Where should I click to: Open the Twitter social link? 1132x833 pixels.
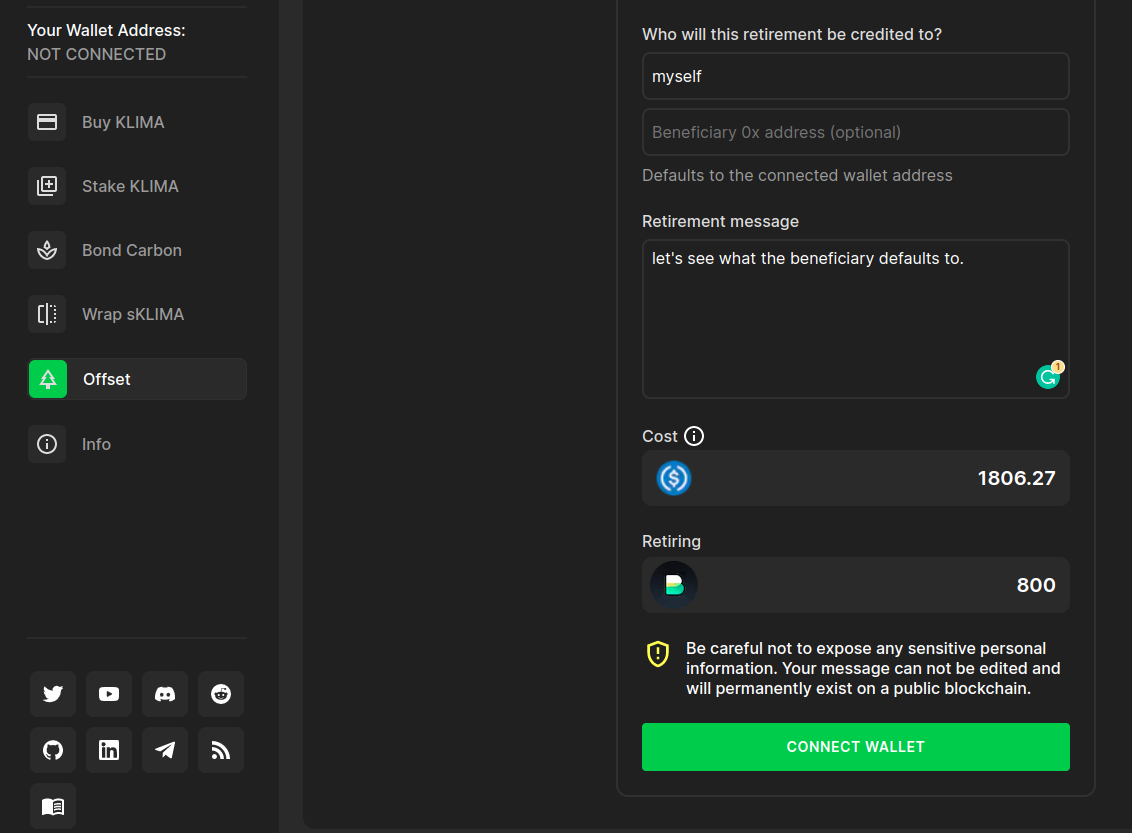coord(53,694)
